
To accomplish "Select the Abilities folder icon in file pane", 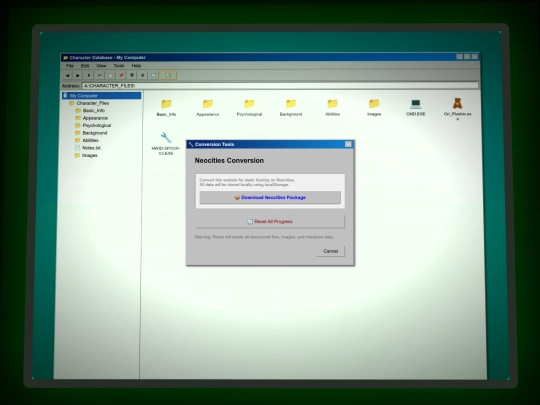I will (x=332, y=104).
